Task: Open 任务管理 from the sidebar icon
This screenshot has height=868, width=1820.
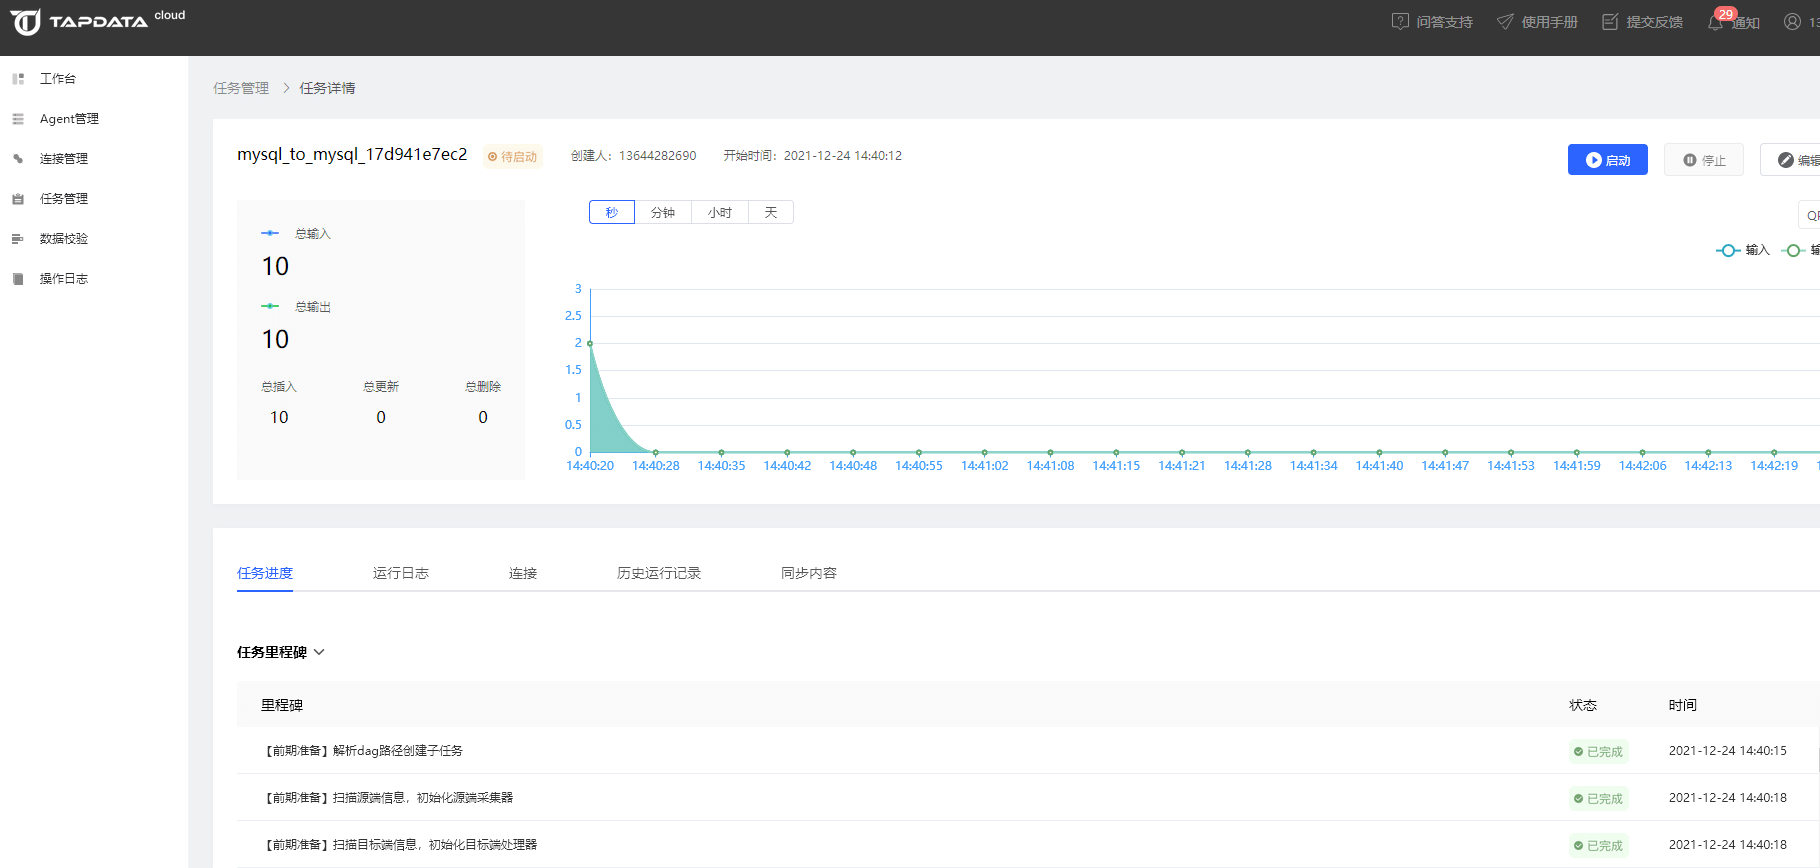Action: [18, 199]
